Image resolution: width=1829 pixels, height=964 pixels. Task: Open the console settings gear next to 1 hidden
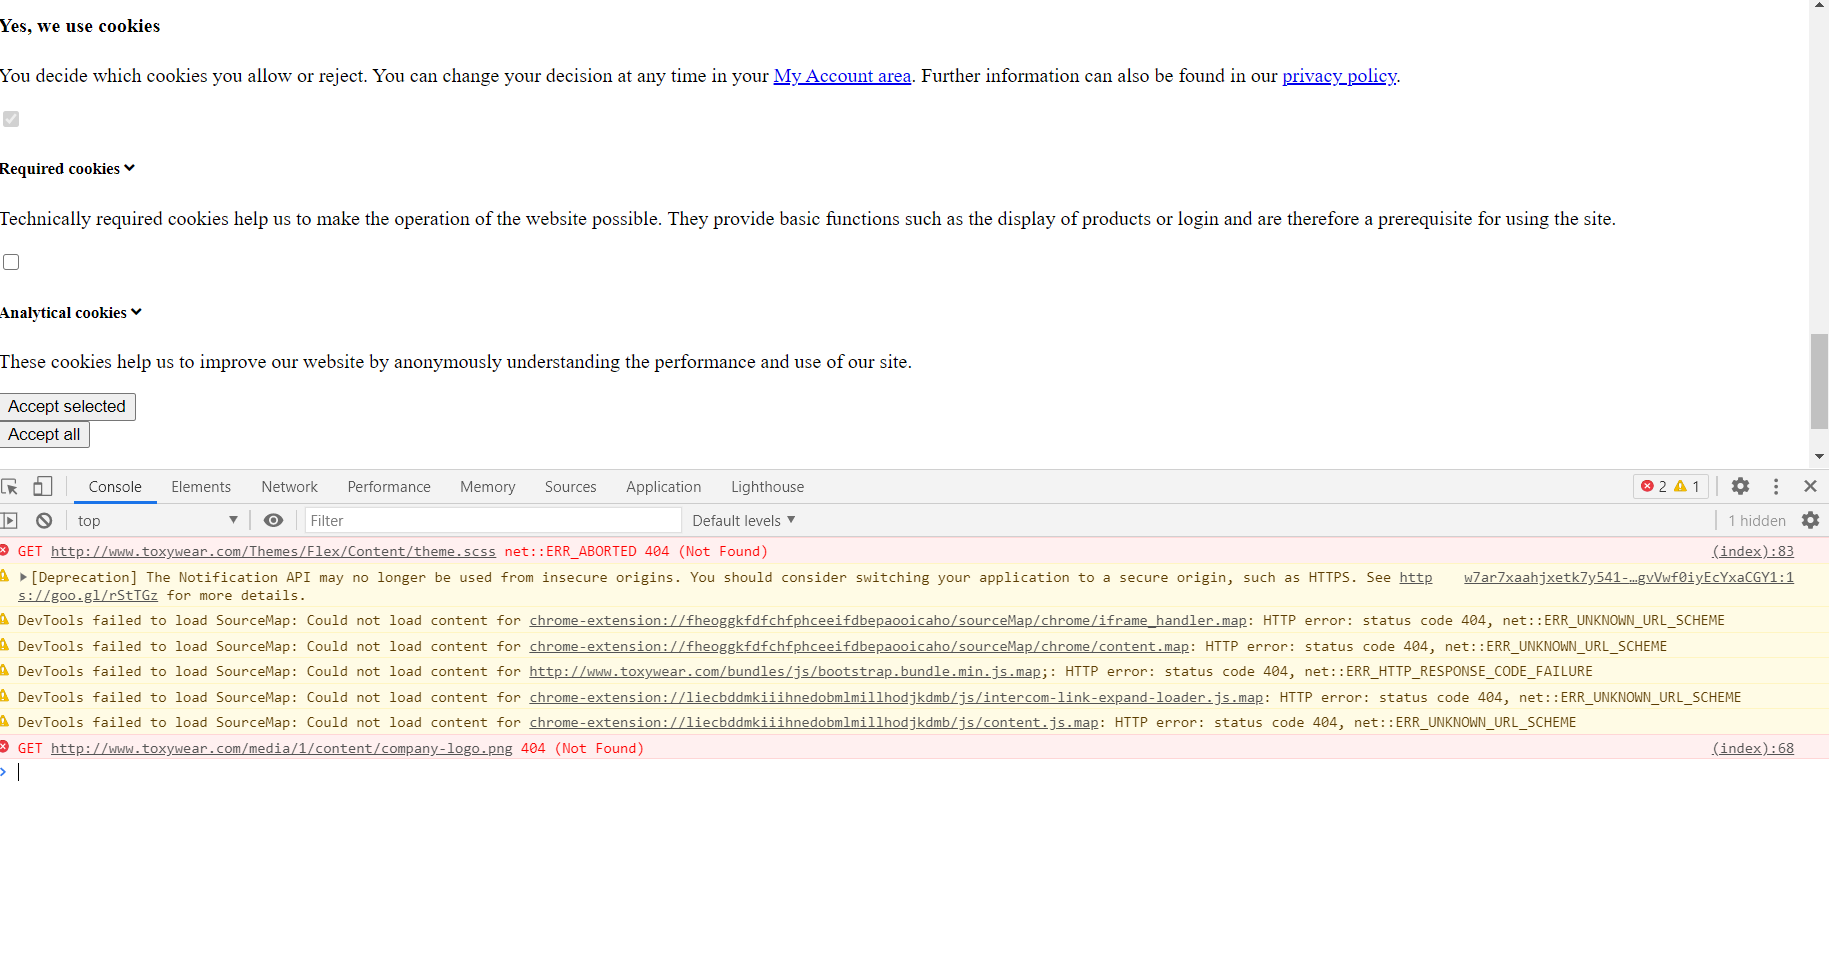(1811, 520)
